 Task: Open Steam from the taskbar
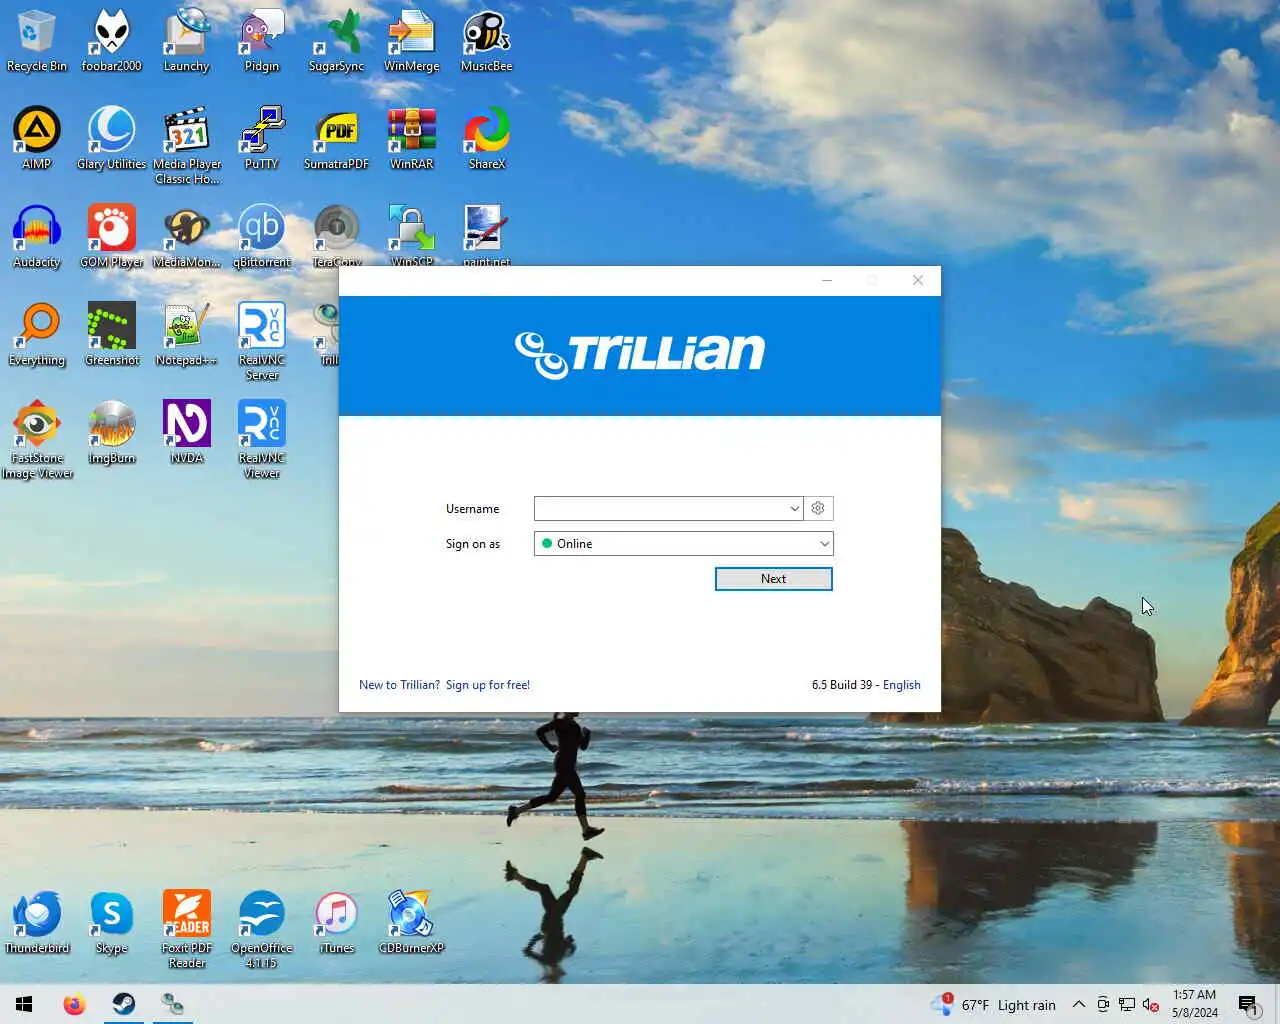coord(124,1004)
